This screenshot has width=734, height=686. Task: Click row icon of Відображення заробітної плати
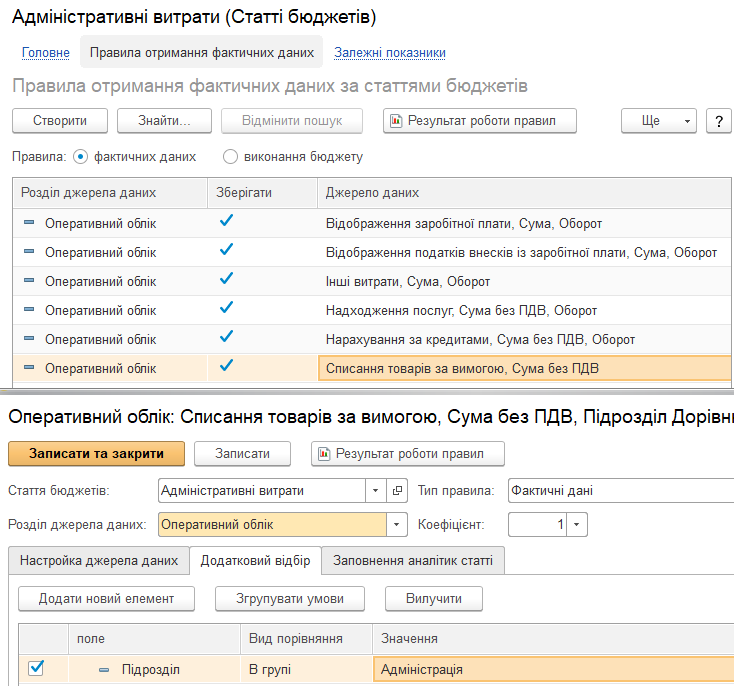29,223
